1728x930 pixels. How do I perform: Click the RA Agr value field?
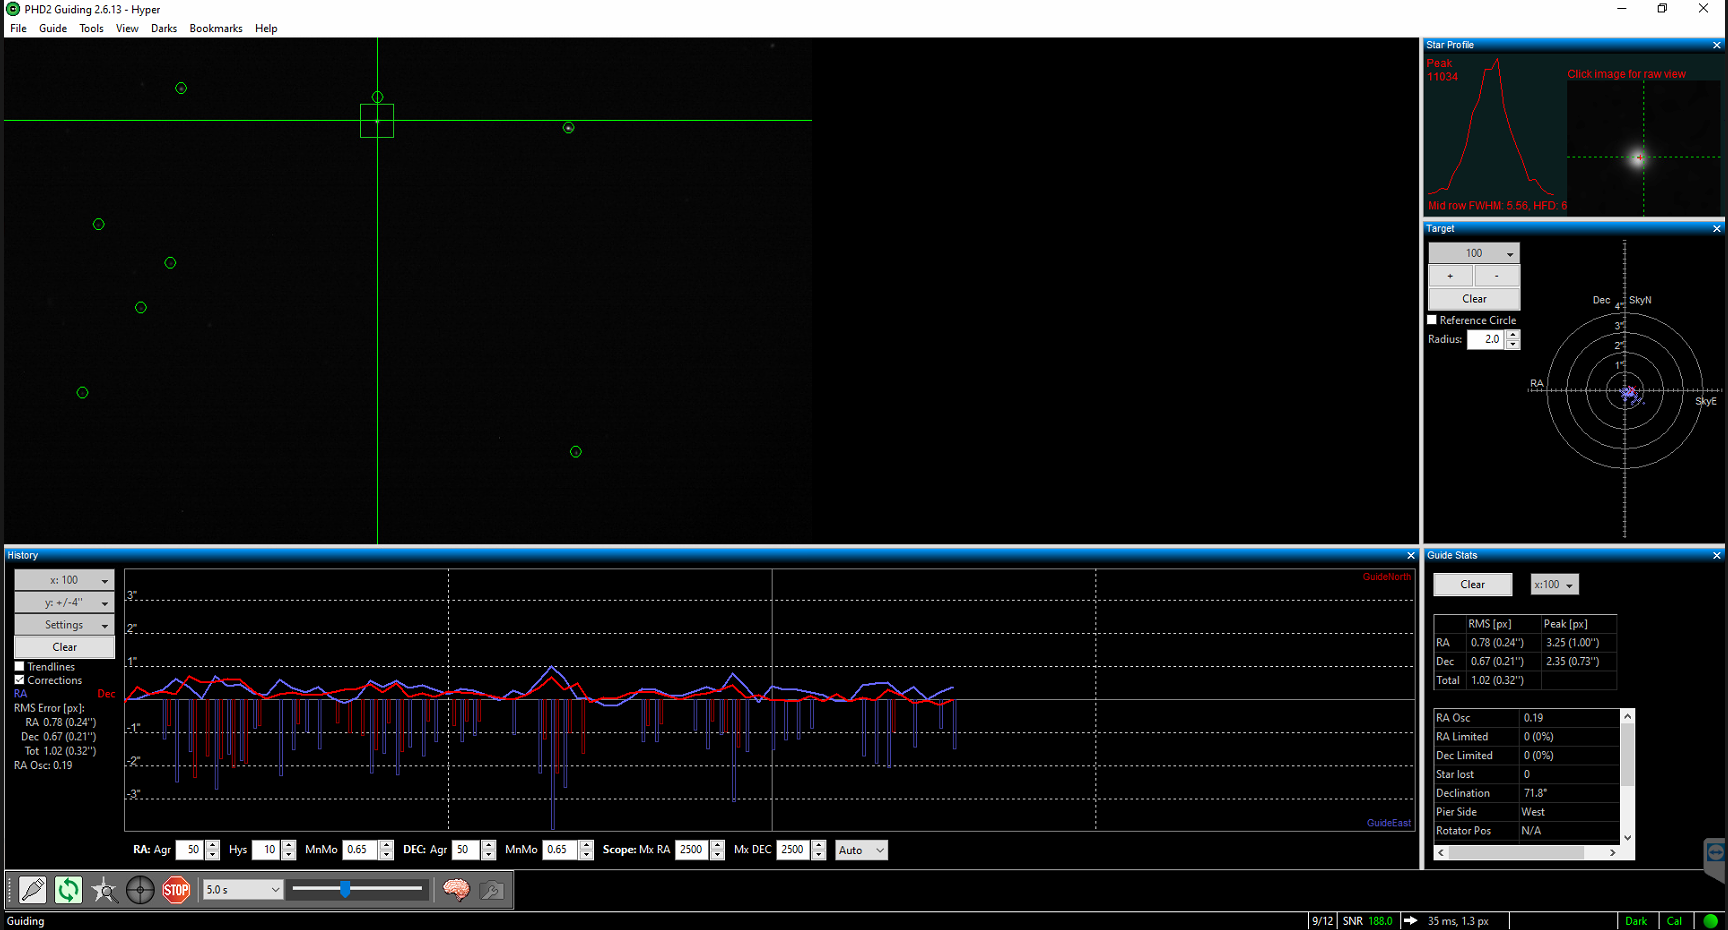click(x=190, y=850)
